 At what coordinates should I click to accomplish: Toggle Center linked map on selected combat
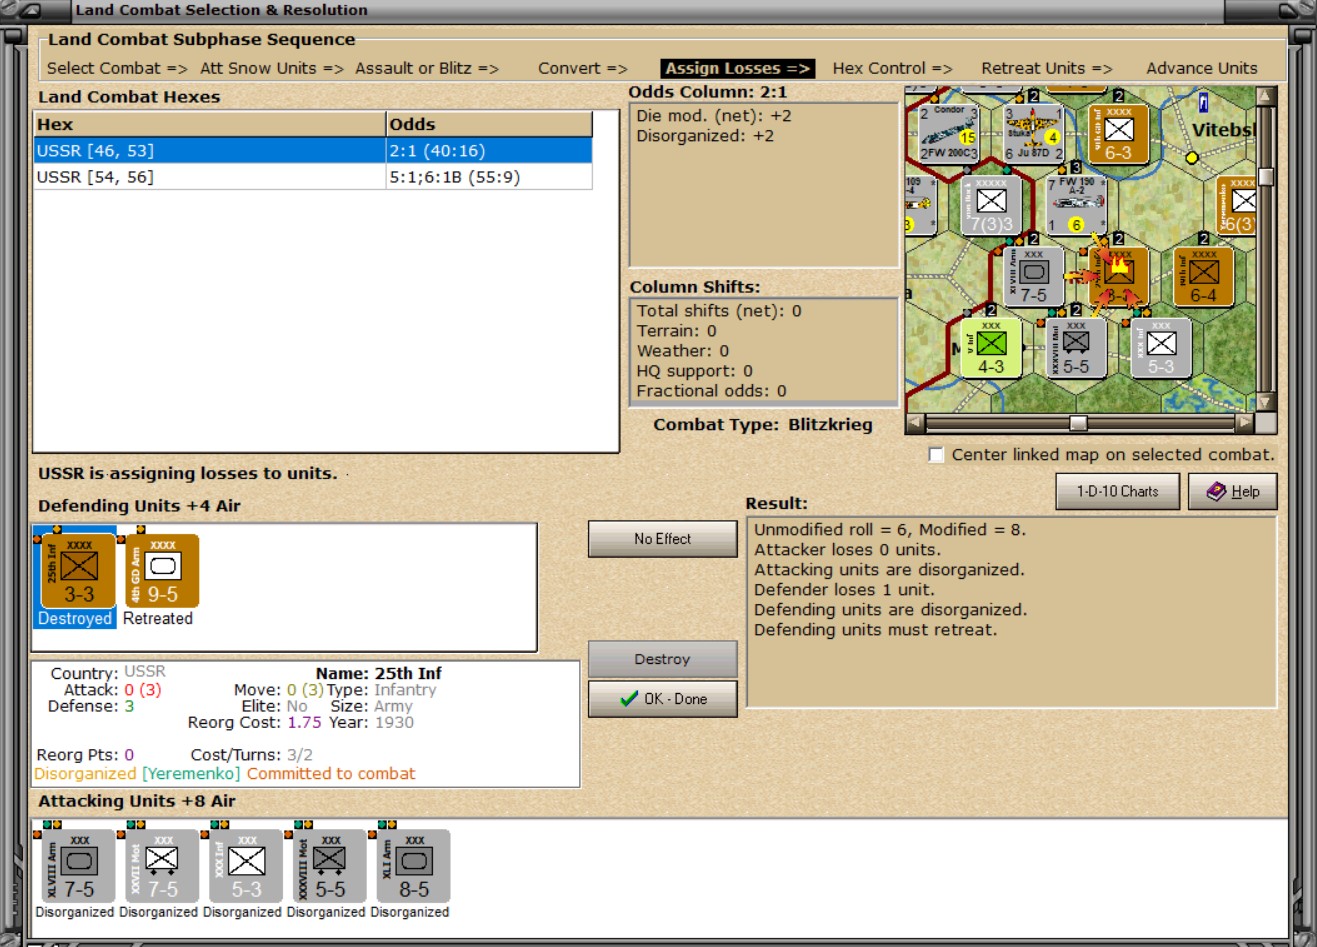point(936,455)
